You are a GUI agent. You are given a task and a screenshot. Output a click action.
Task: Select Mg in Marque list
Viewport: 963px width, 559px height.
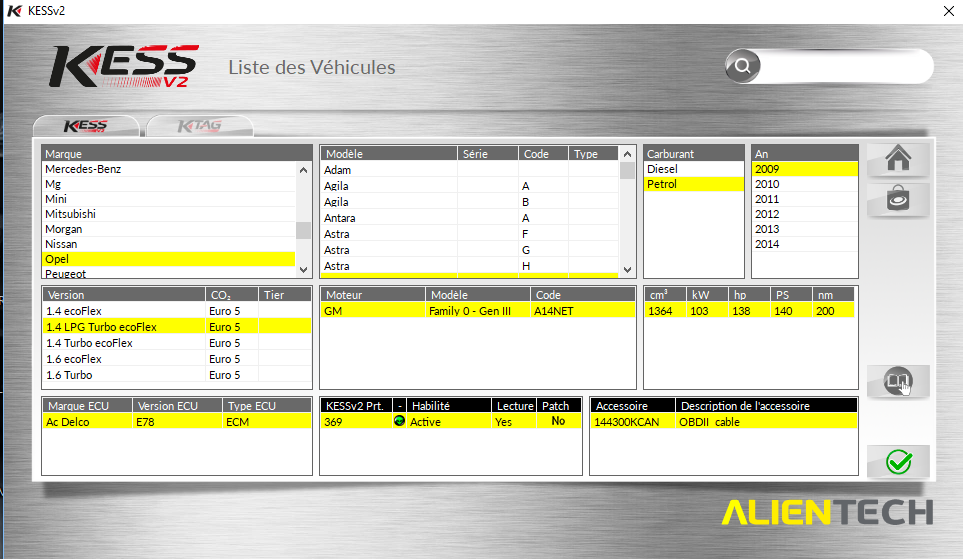tap(169, 184)
